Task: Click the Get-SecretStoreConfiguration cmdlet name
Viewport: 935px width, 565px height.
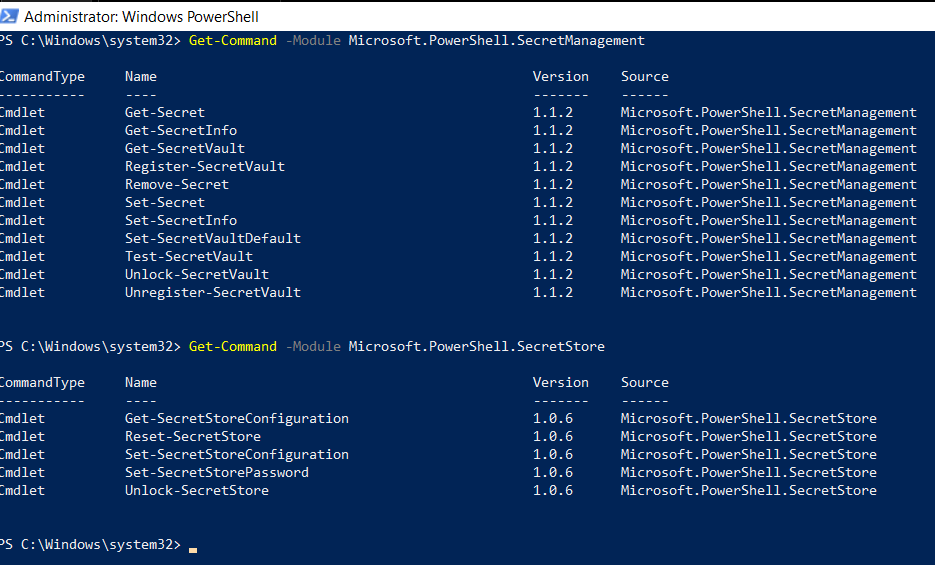Action: coord(237,419)
